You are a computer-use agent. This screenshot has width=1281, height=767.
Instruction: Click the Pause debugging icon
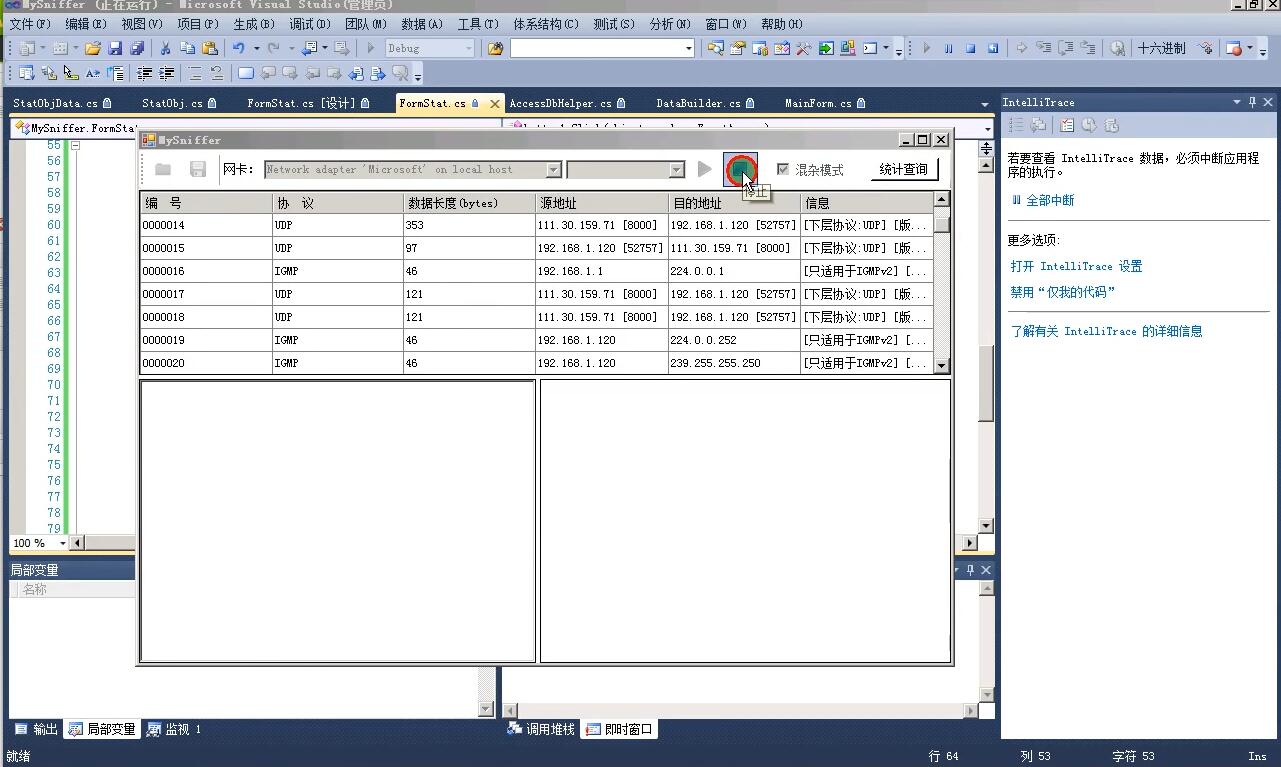(x=948, y=48)
